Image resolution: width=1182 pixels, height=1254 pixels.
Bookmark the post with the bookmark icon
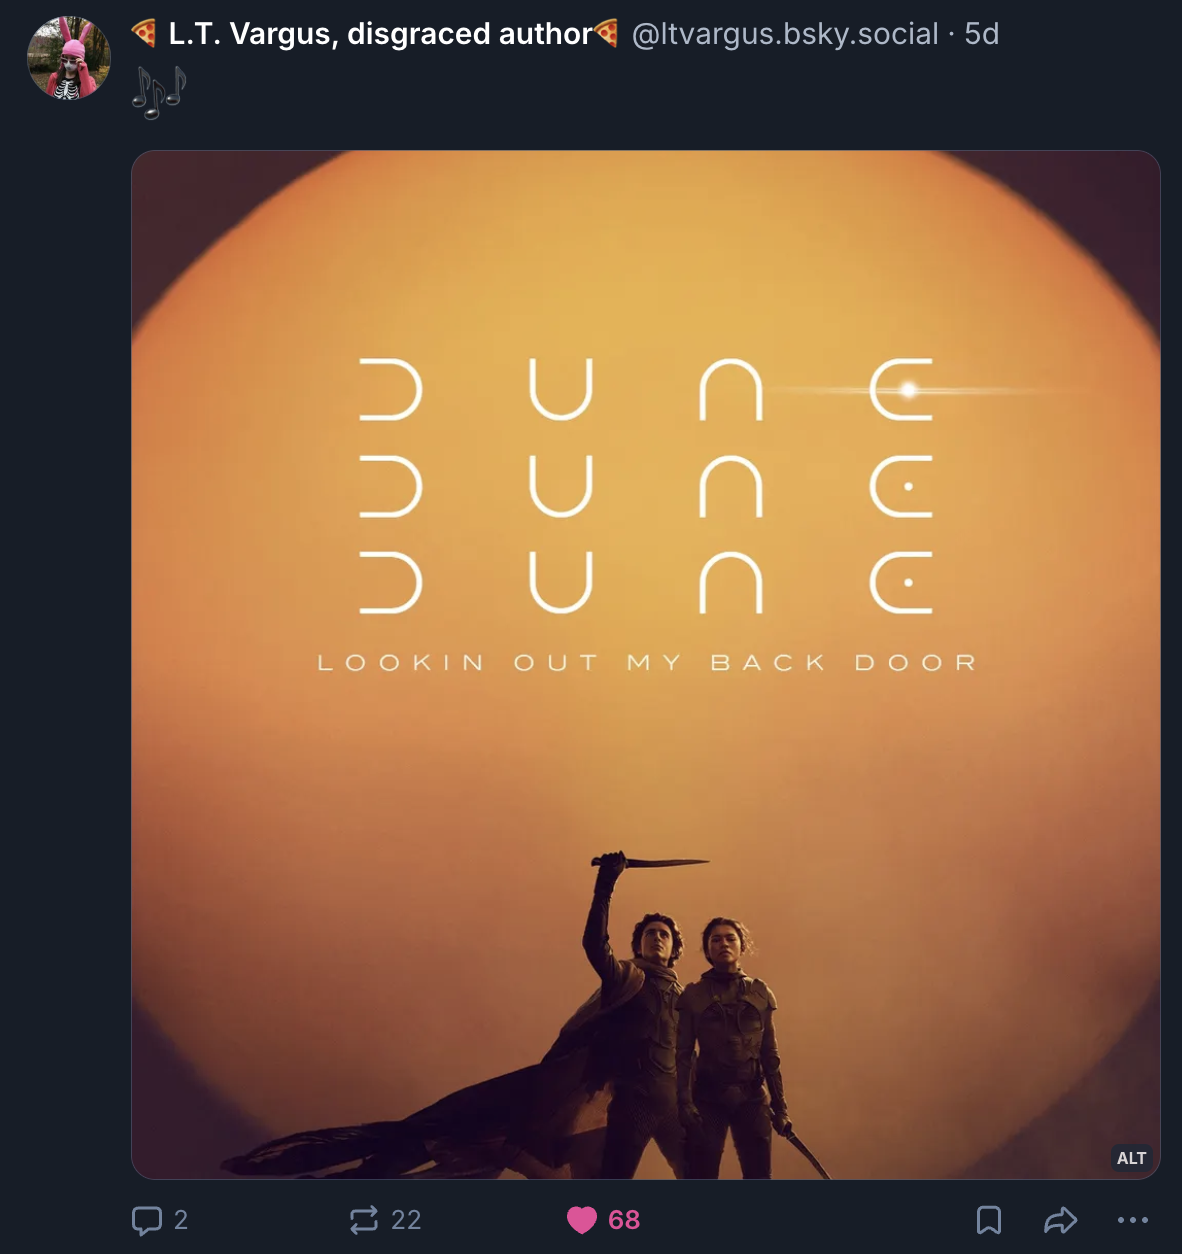tap(990, 1220)
